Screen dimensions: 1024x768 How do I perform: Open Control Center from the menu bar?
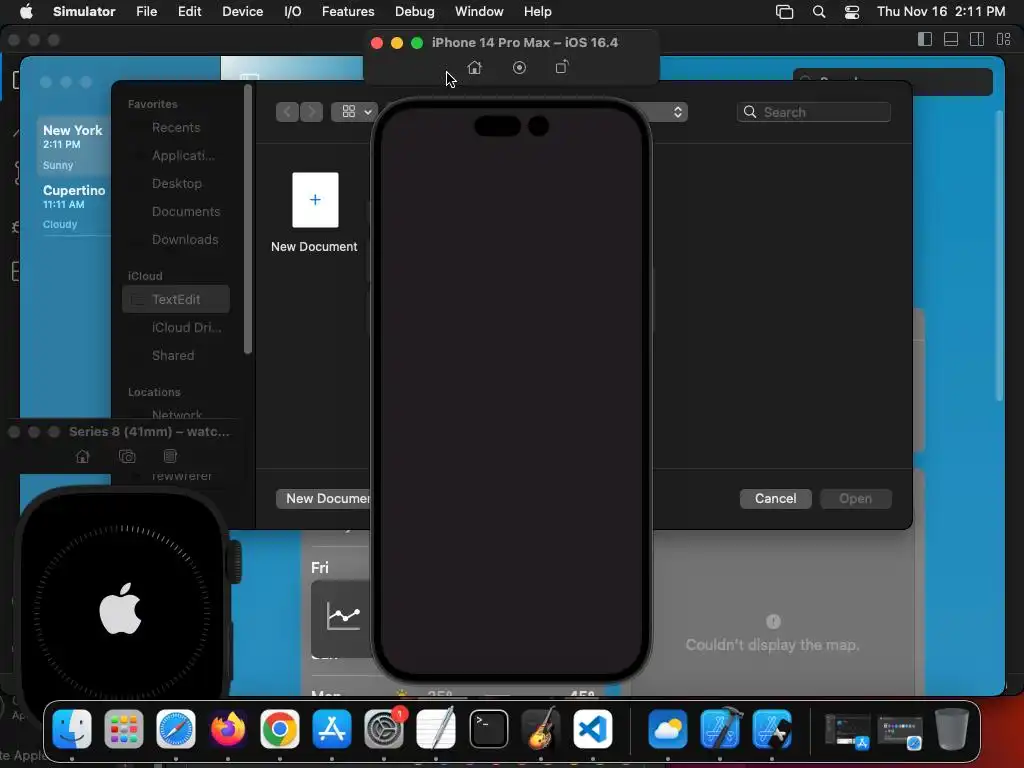tap(852, 12)
